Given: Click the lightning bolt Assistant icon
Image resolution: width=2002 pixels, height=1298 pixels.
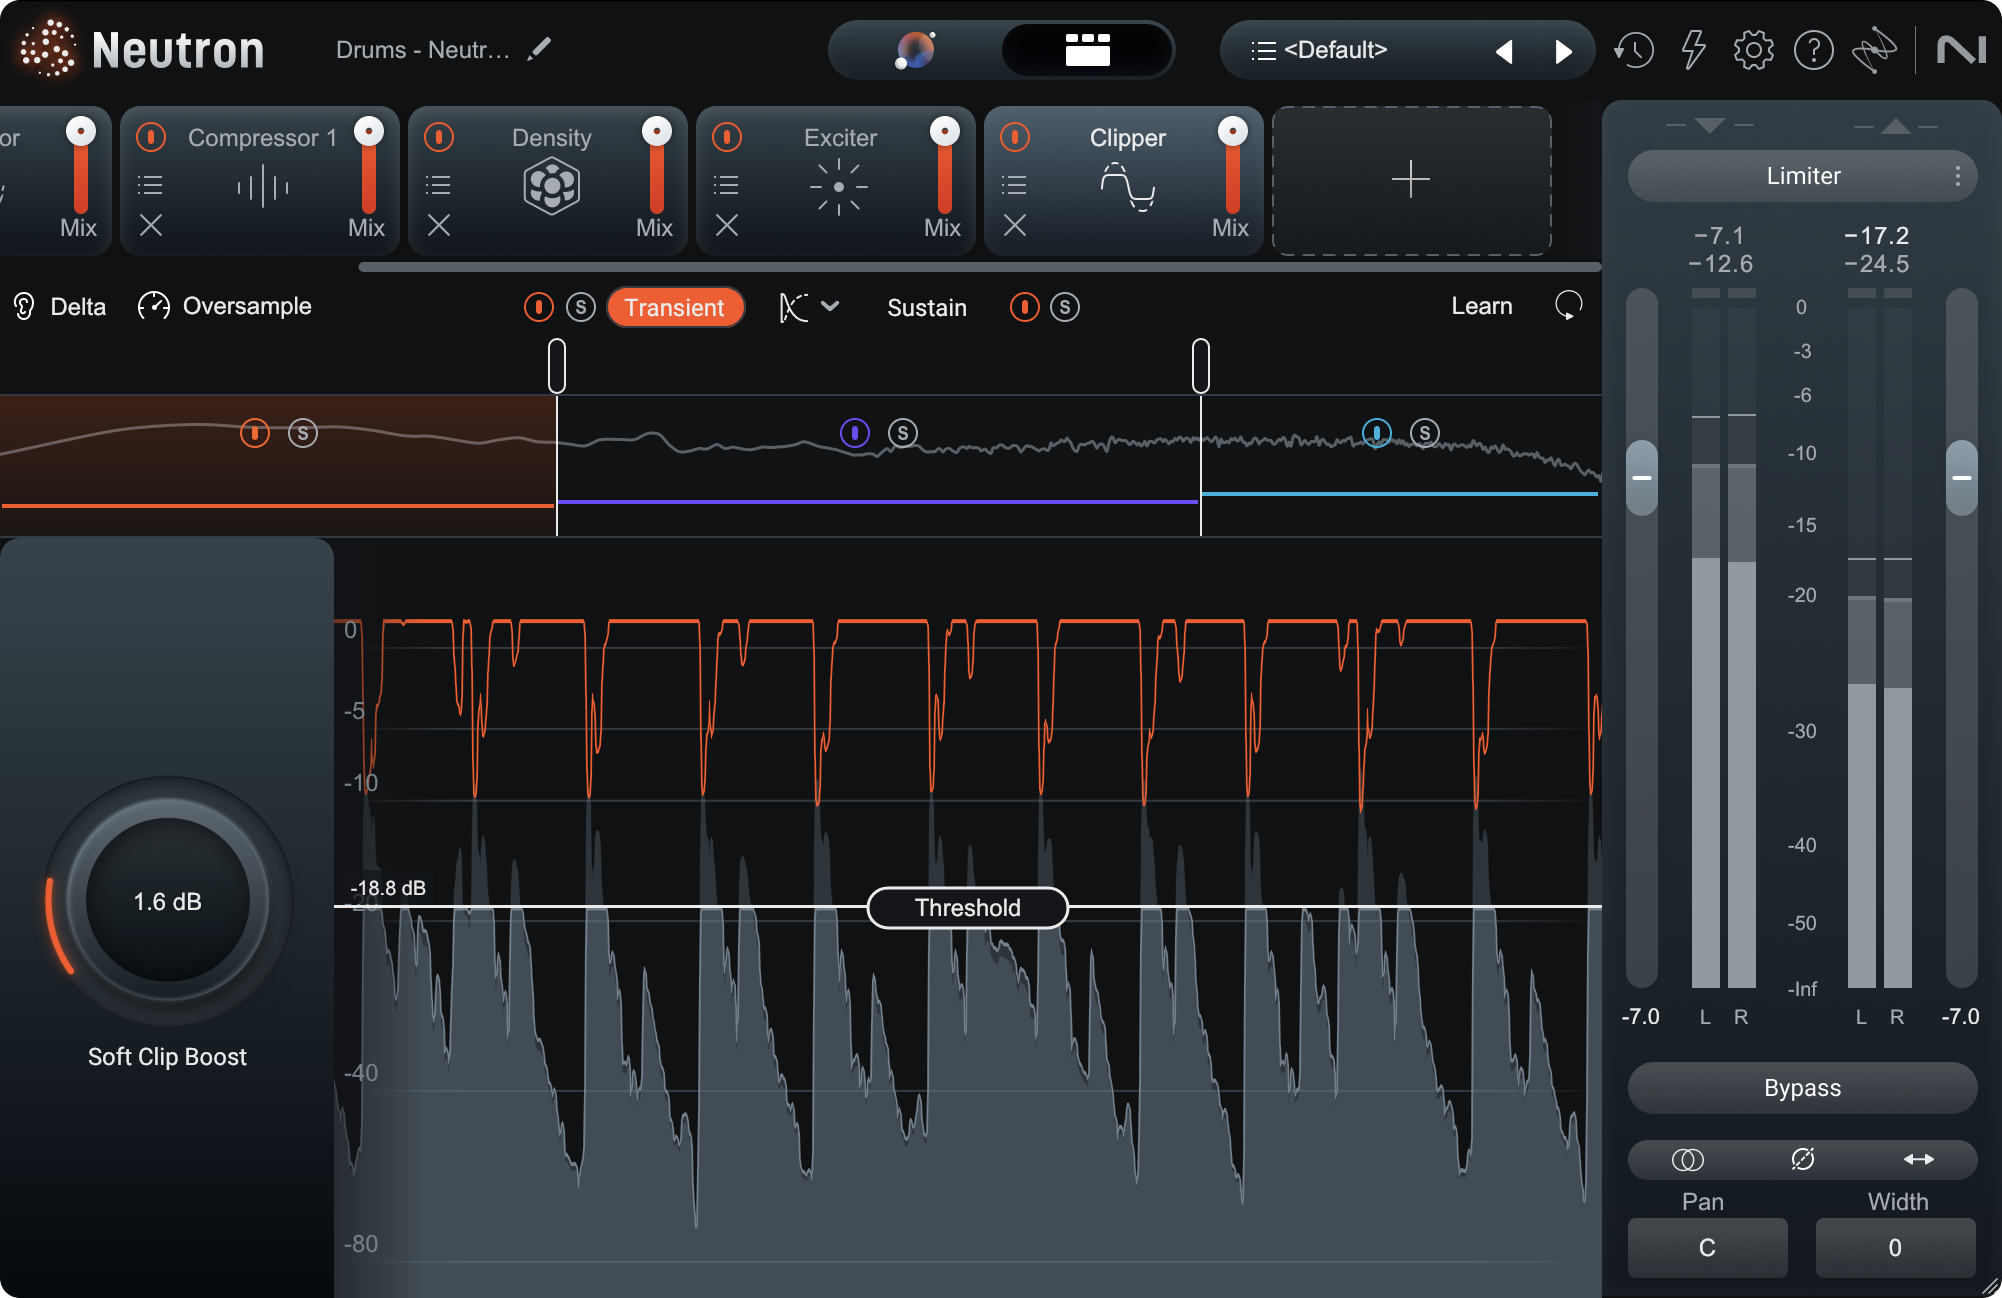Looking at the screenshot, I should (x=1693, y=50).
